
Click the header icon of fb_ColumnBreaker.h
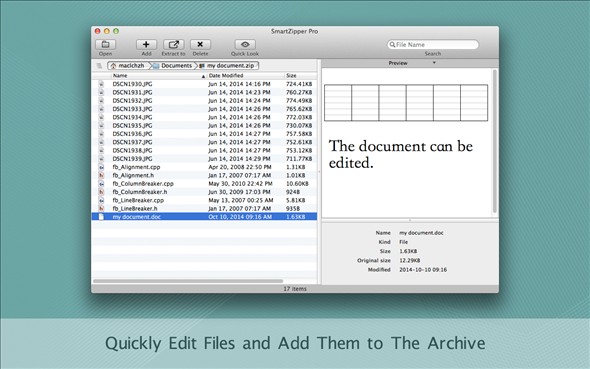(x=101, y=192)
